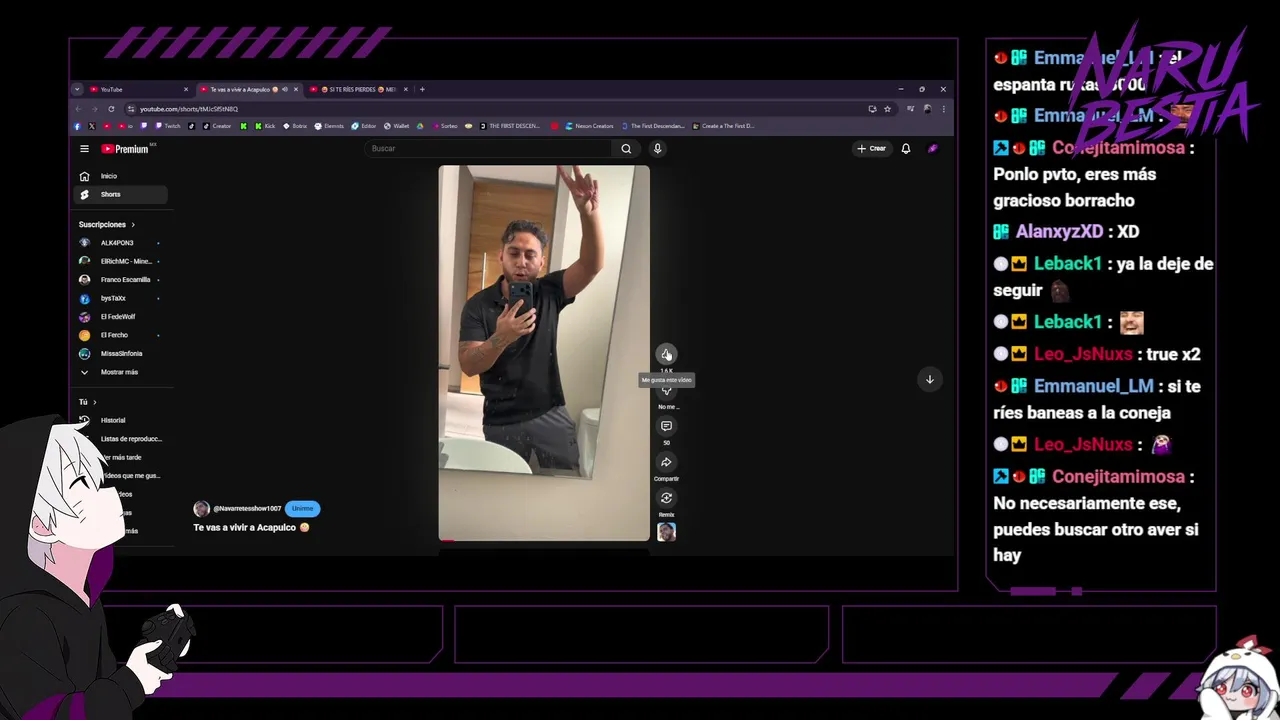This screenshot has height=720, width=1280.
Task: Click the address bar URL
Action: pos(189,109)
